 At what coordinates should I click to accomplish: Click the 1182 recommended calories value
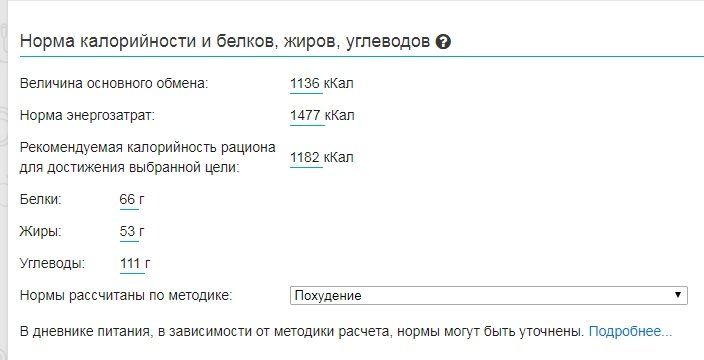click(305, 157)
